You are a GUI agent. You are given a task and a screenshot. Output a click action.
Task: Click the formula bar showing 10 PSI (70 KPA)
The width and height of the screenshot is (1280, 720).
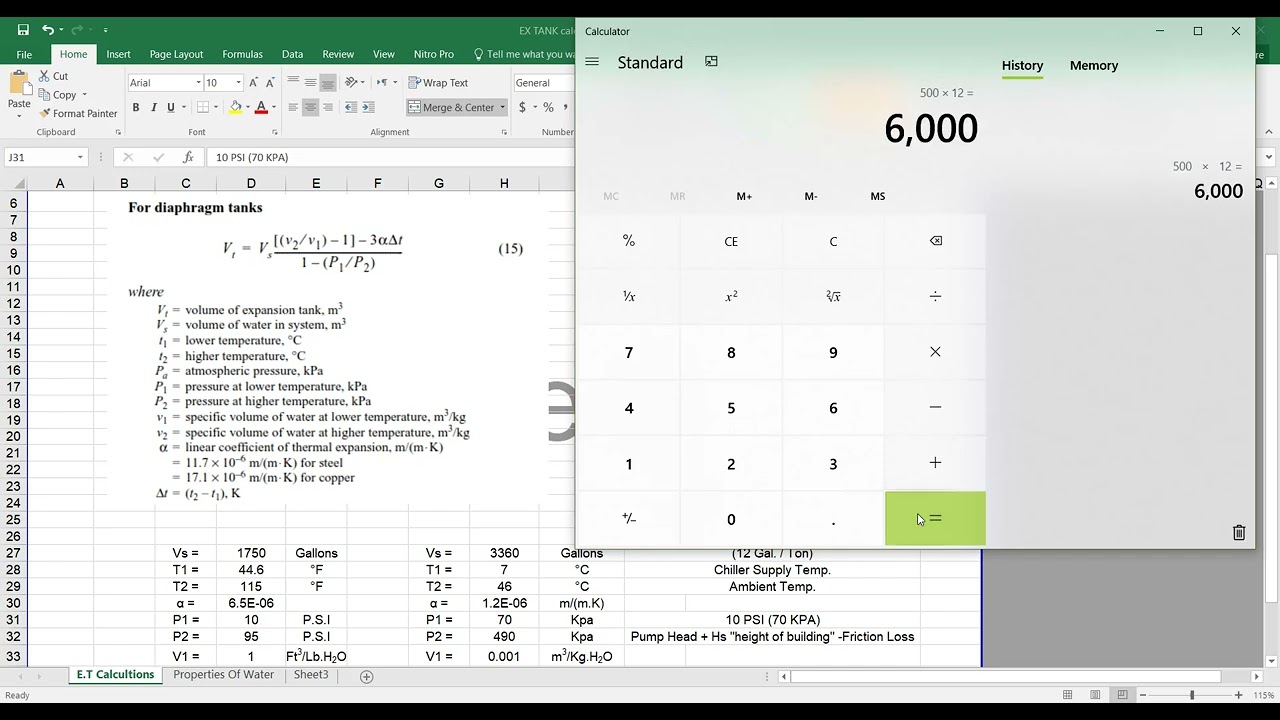pos(390,157)
